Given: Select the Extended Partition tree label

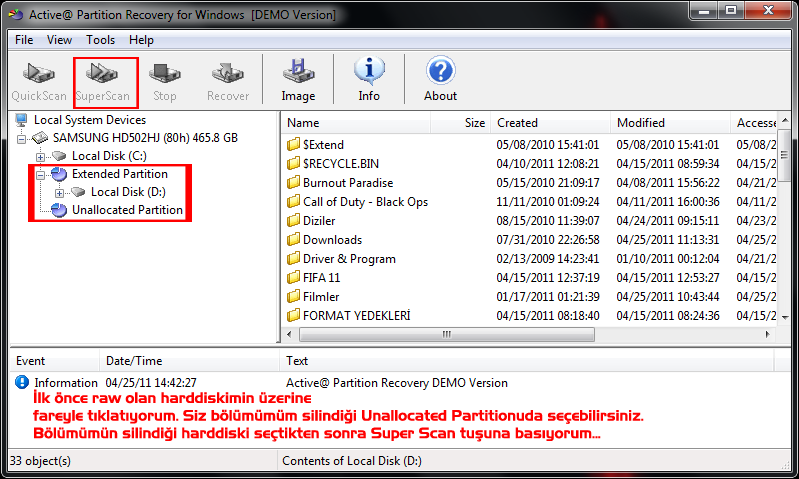Looking at the screenshot, I should [120, 174].
